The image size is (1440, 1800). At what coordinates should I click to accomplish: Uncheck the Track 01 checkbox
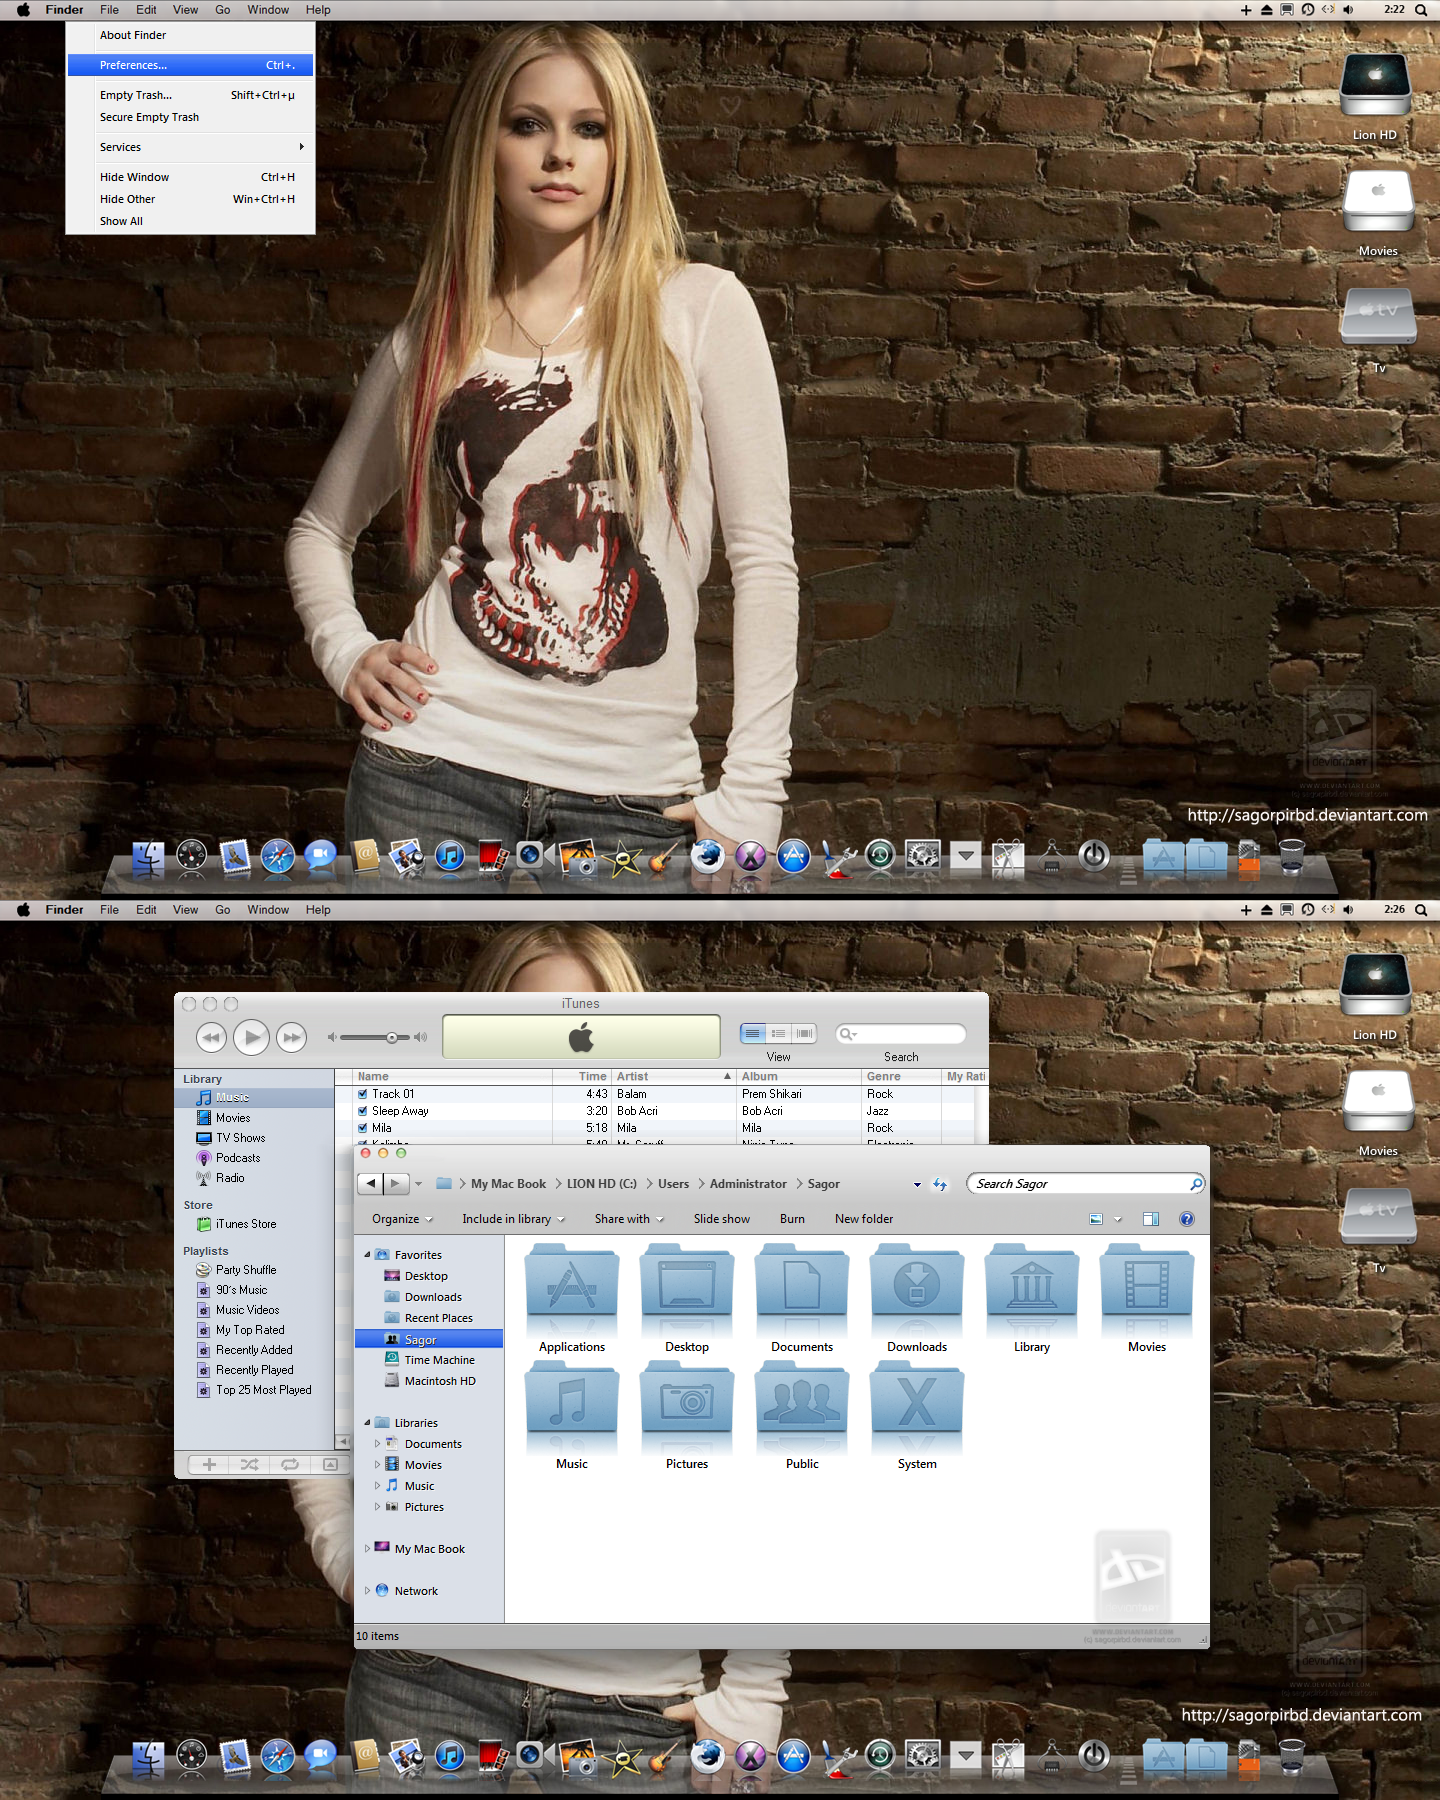tap(363, 1094)
